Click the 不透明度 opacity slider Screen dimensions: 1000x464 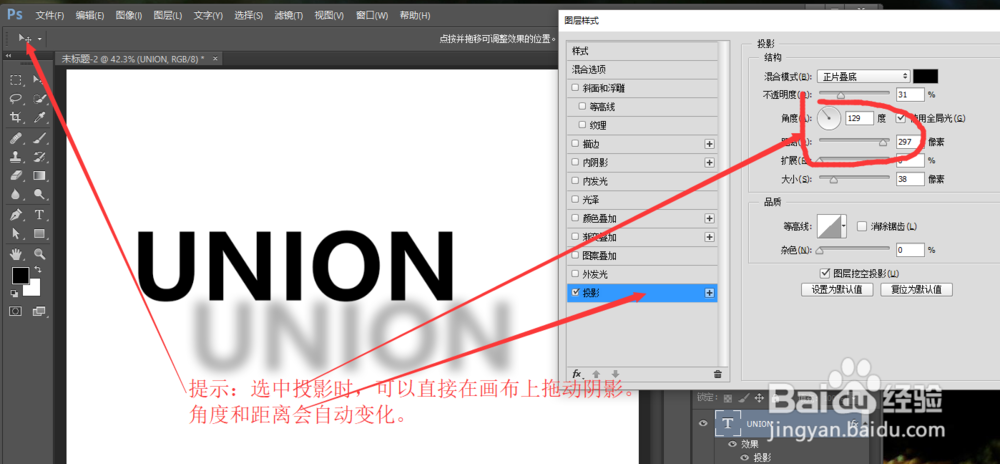854,95
